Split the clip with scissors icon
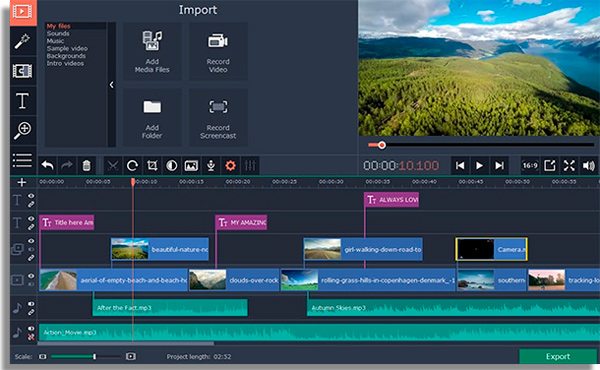 click(x=112, y=166)
